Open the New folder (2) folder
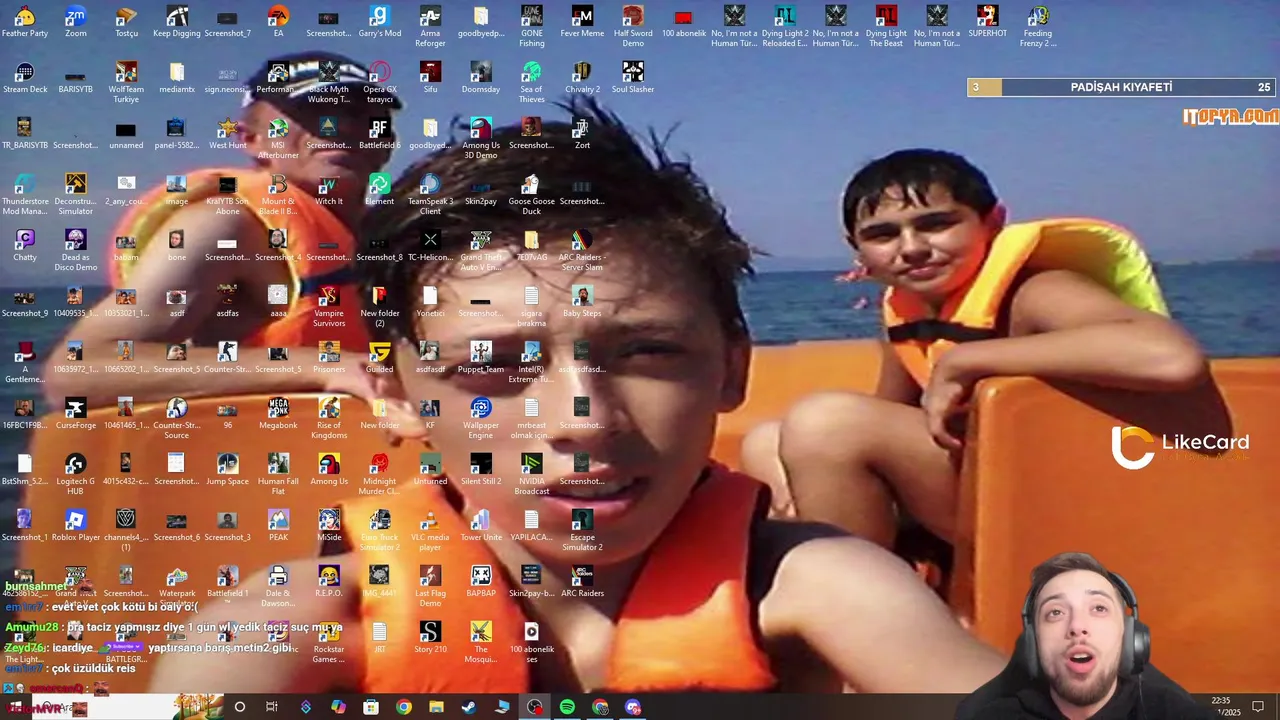The width and height of the screenshot is (1280, 720). click(379, 297)
